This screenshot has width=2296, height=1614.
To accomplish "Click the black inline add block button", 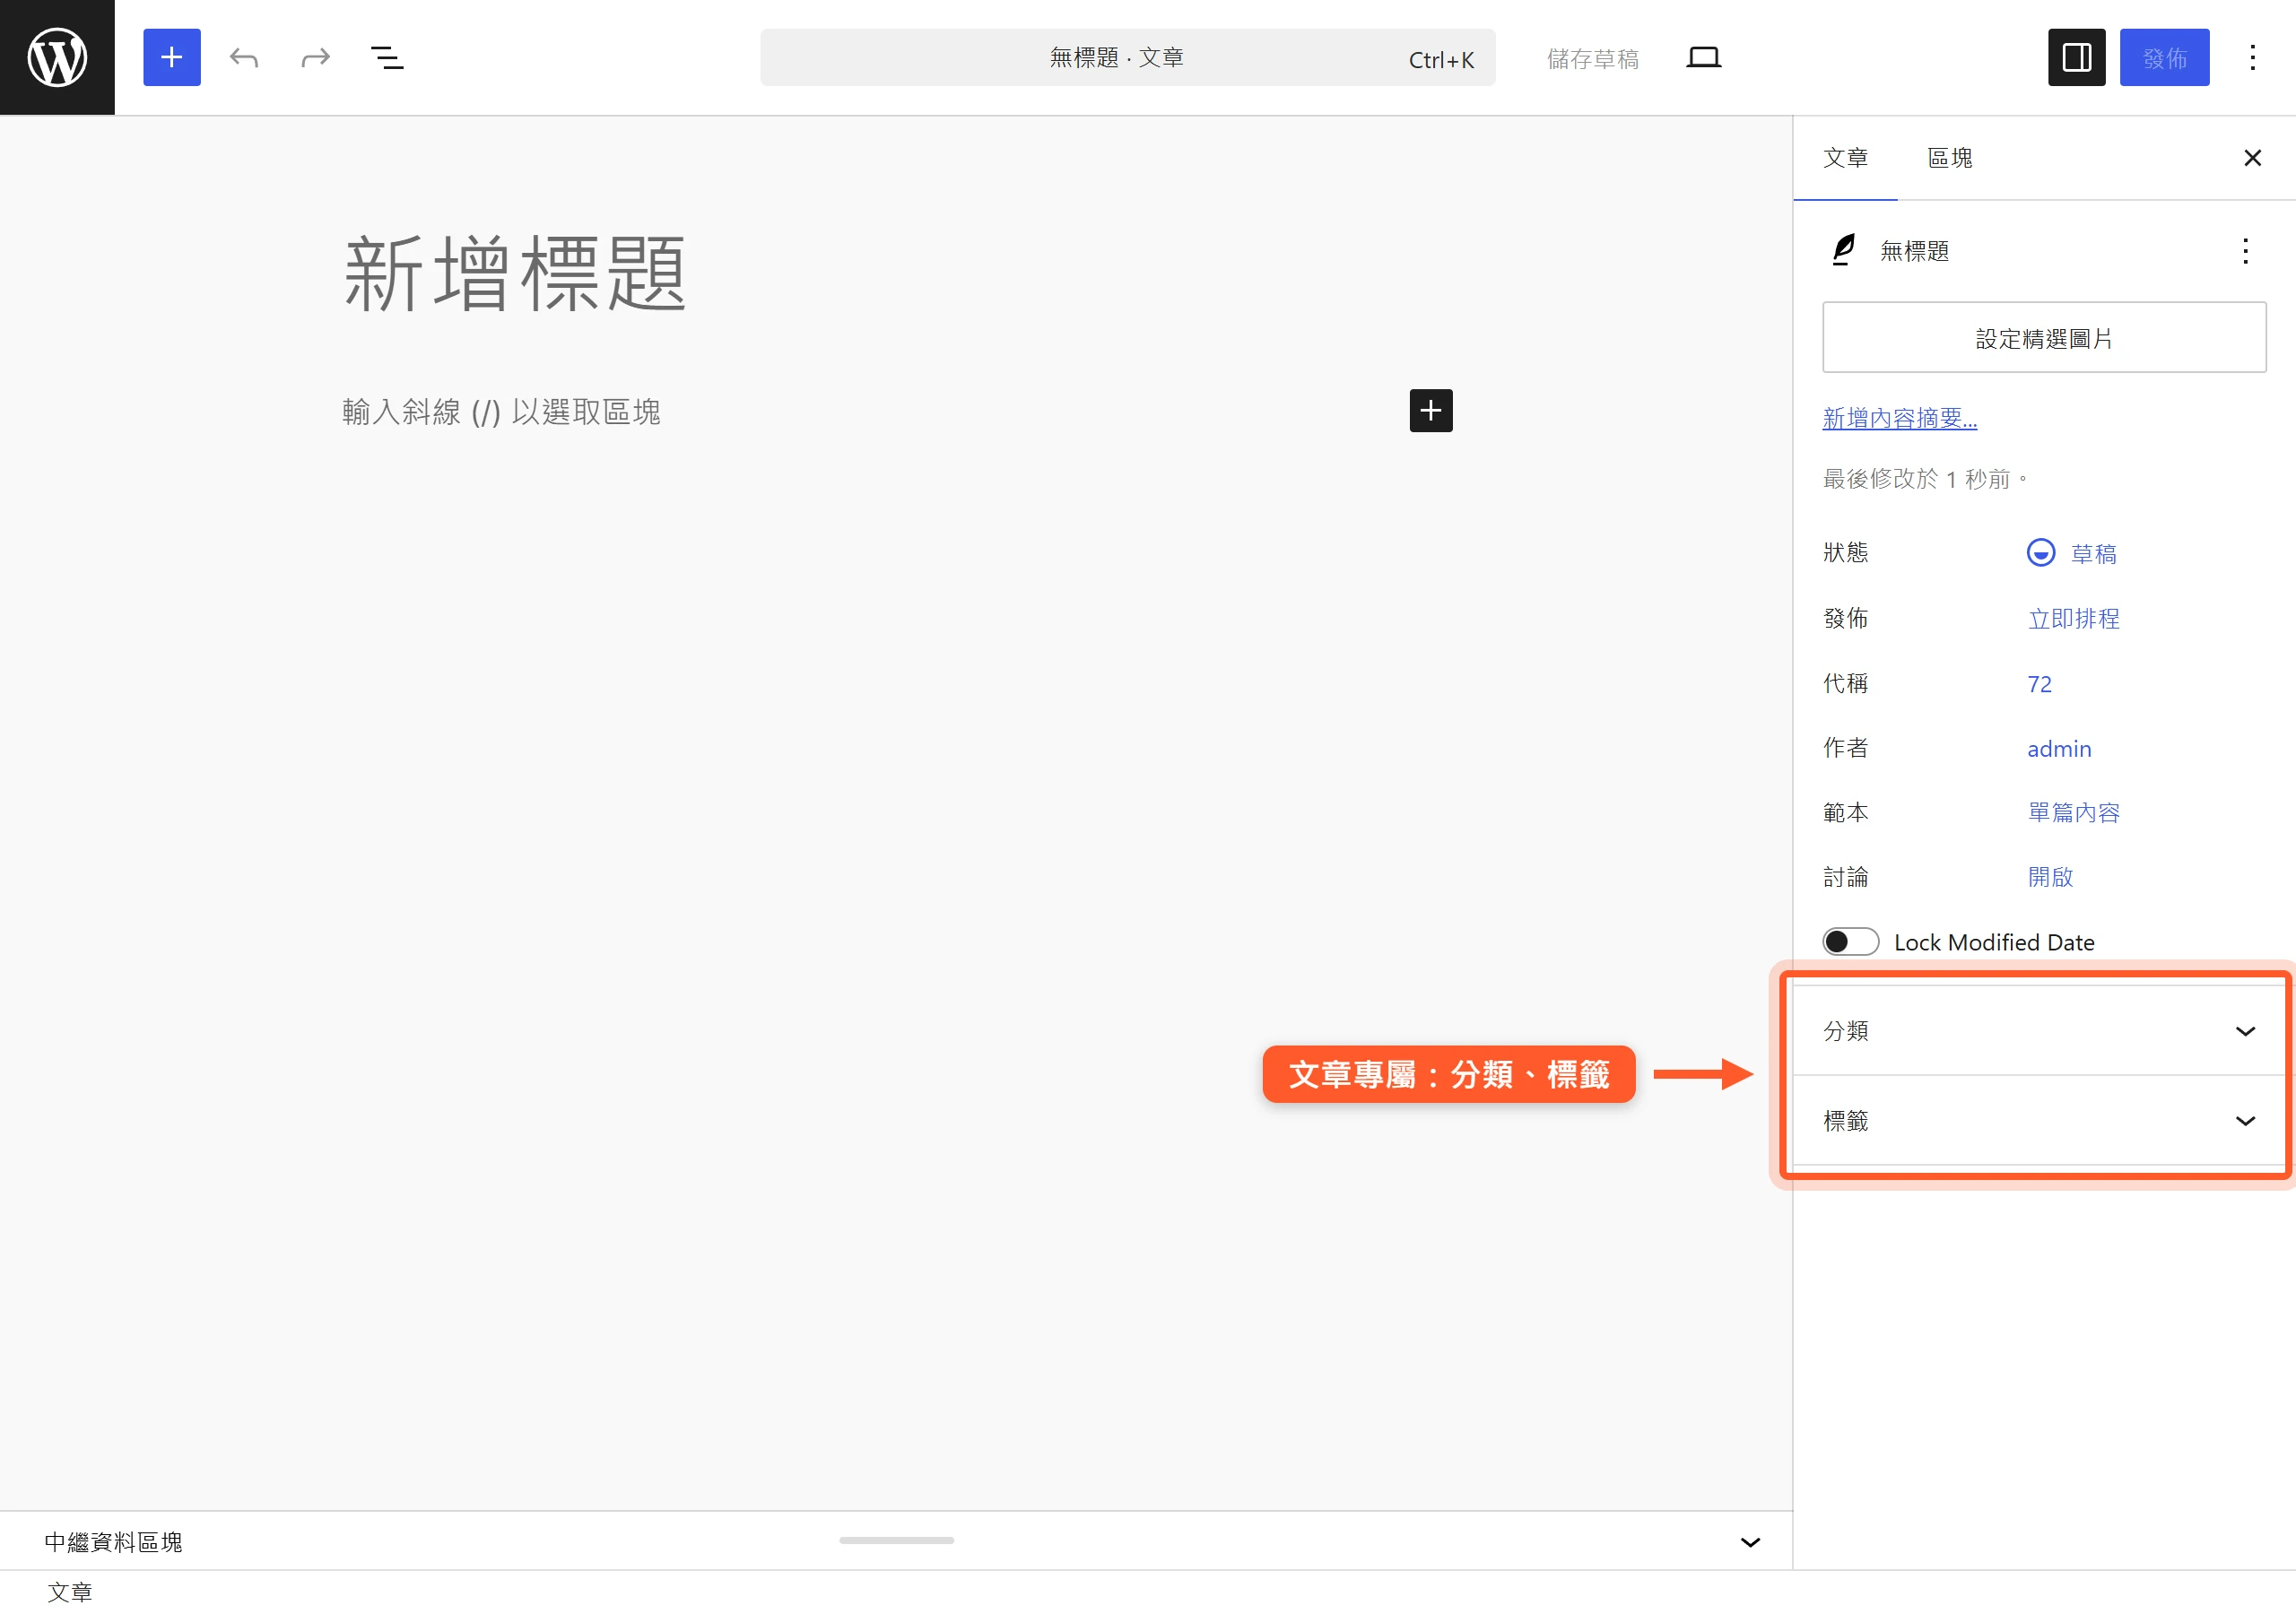I will [1430, 411].
